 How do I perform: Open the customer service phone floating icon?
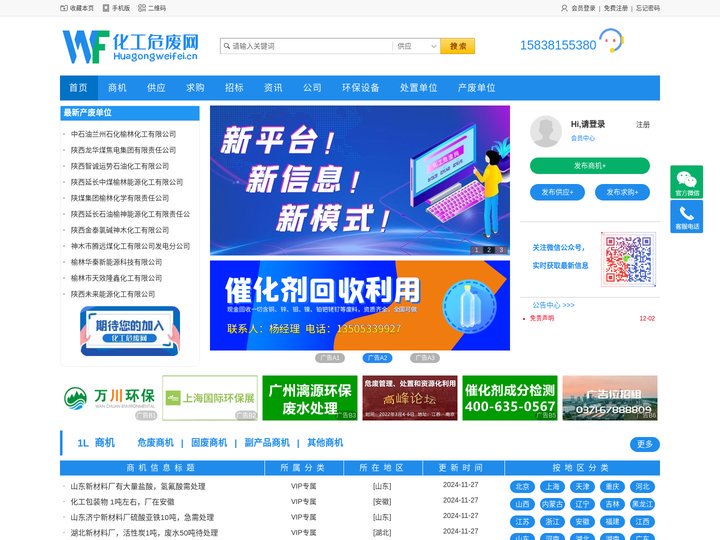click(x=686, y=216)
